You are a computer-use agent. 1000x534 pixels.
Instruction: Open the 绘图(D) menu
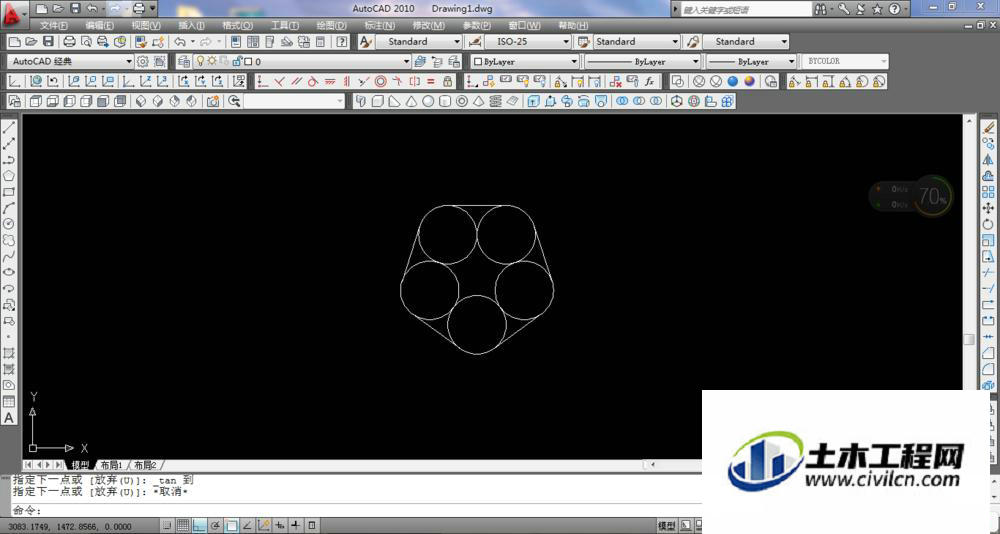tap(332, 26)
